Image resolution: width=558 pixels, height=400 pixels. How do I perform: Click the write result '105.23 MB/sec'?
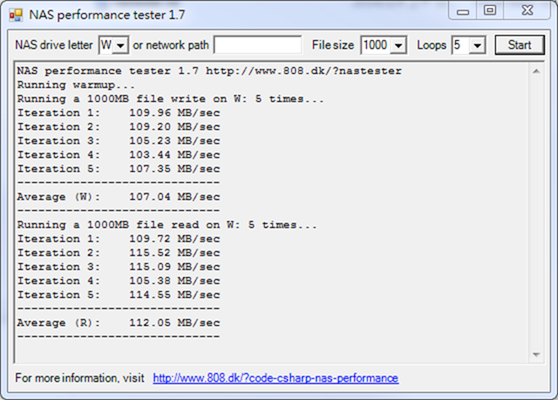[x=174, y=141]
